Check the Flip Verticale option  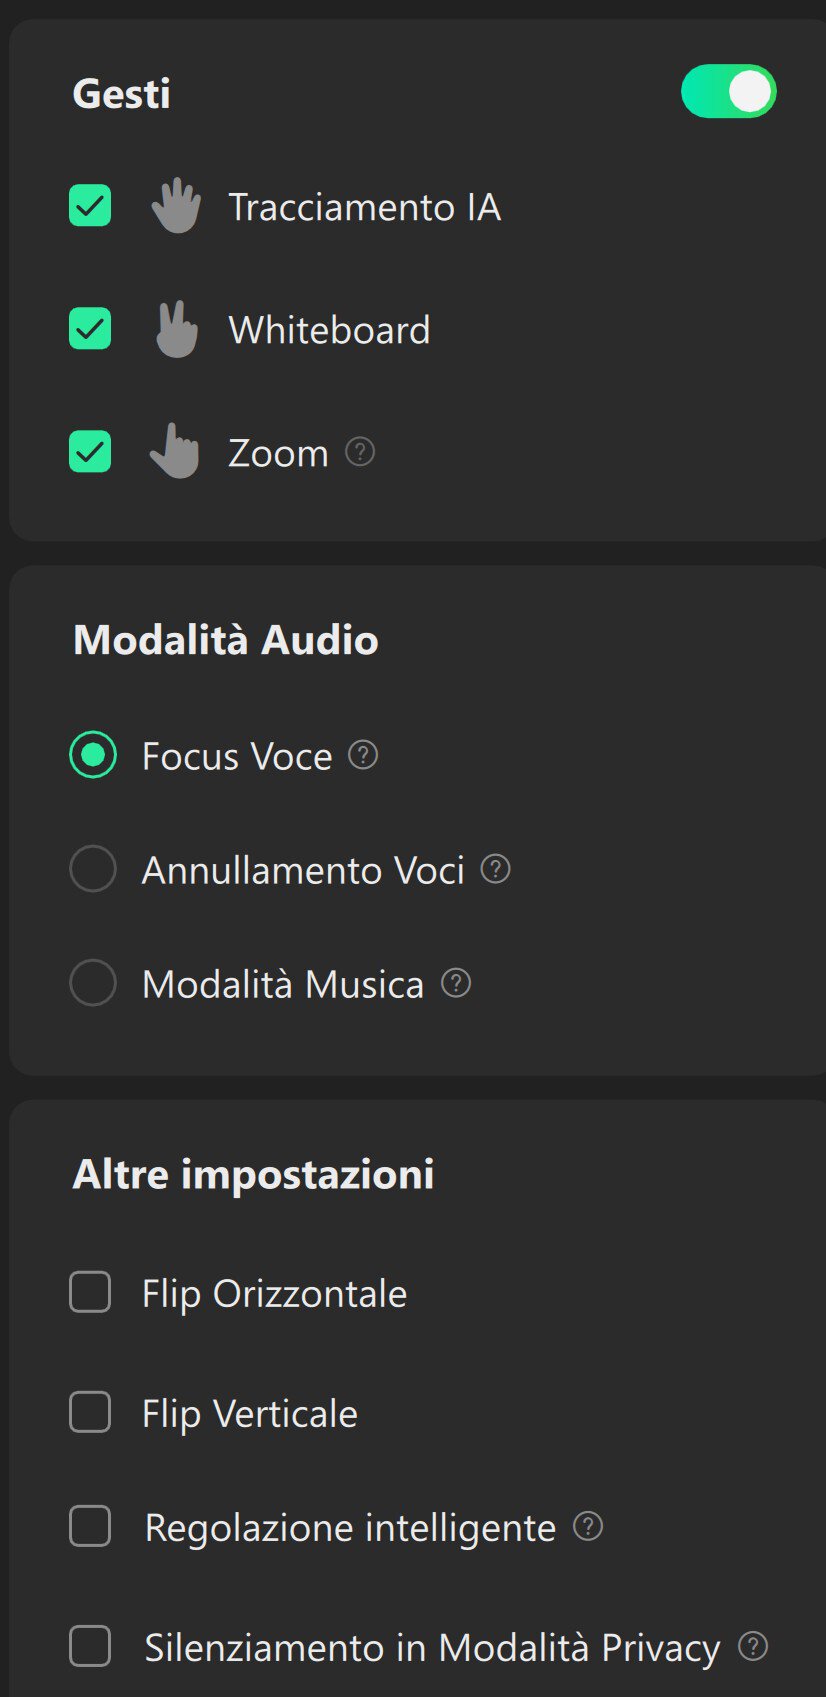click(x=90, y=1413)
